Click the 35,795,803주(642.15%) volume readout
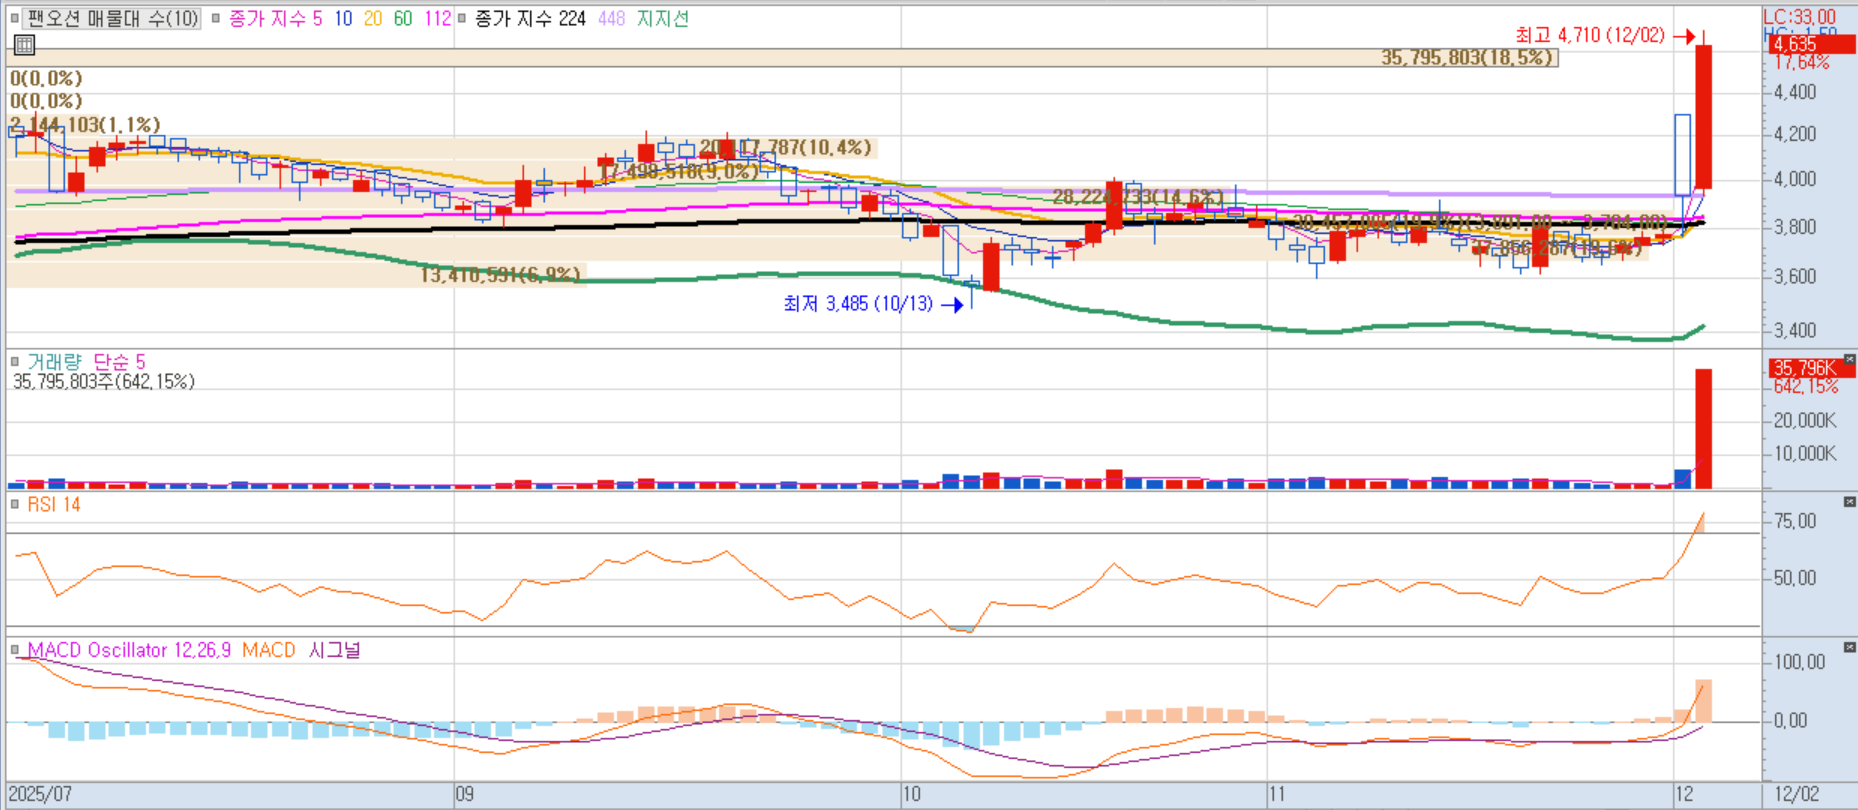 pos(104,381)
